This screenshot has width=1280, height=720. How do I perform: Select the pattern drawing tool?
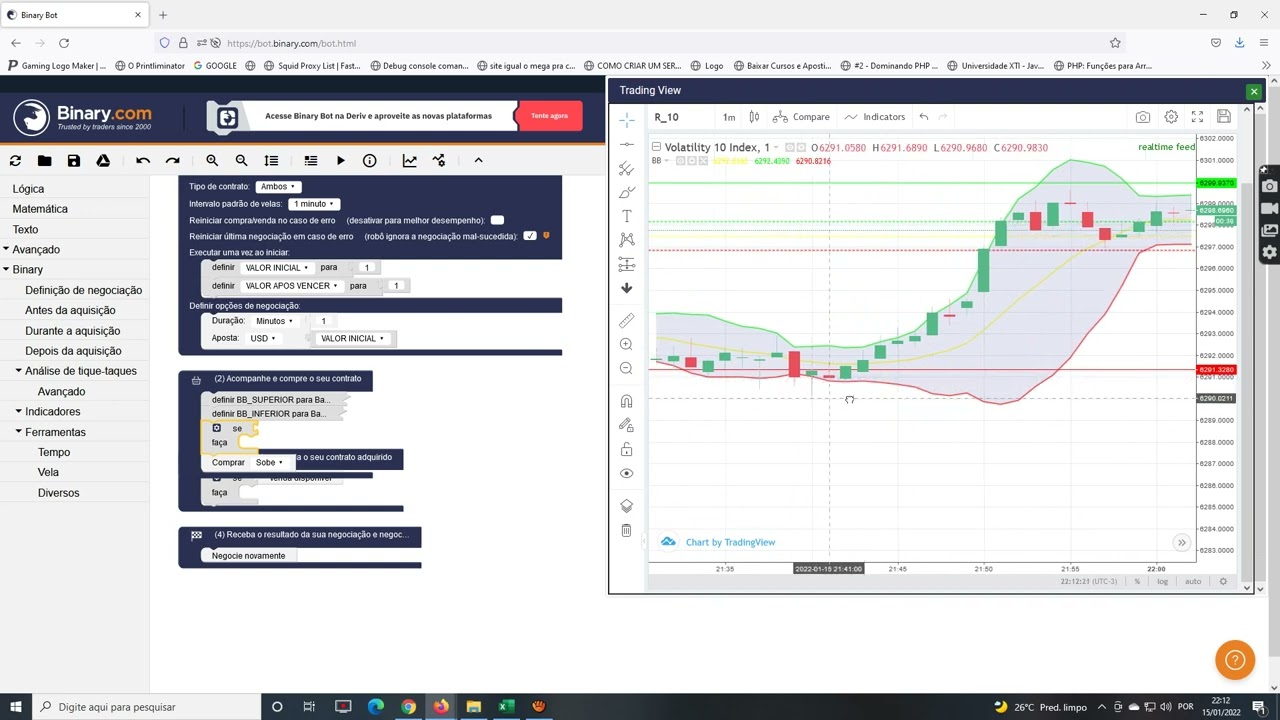tap(626, 240)
